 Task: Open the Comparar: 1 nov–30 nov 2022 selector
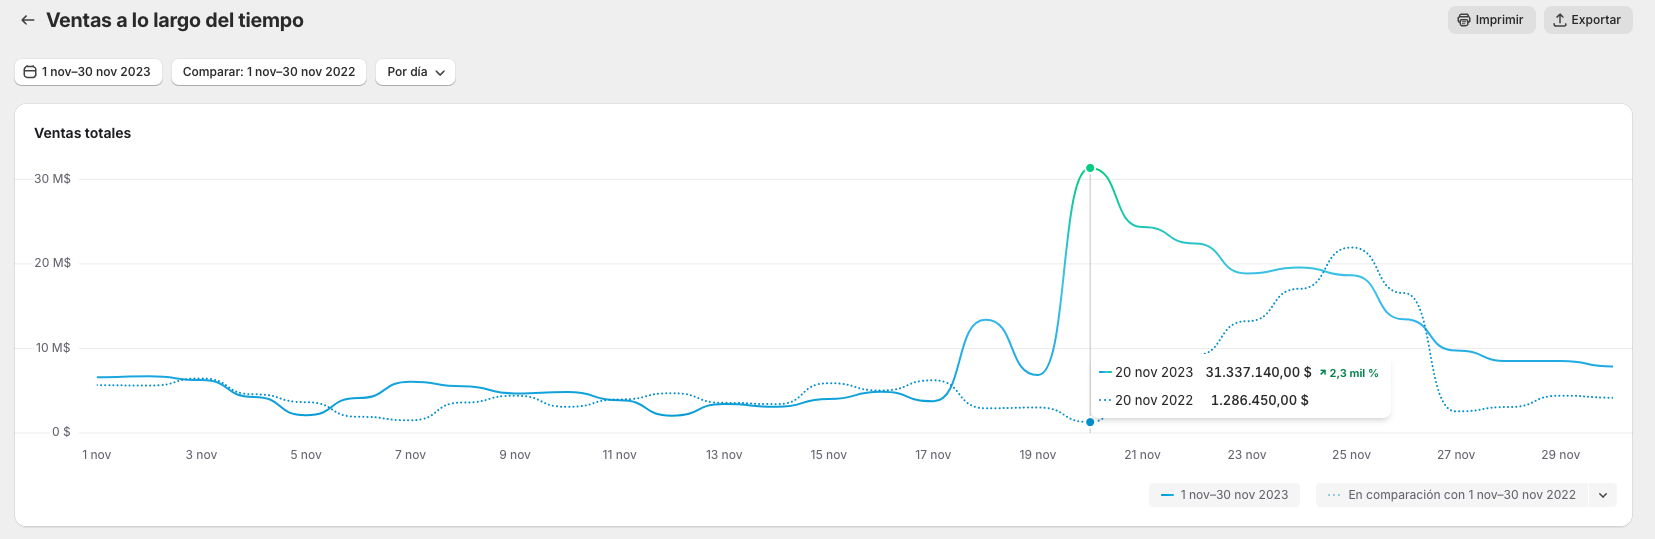pos(269,72)
